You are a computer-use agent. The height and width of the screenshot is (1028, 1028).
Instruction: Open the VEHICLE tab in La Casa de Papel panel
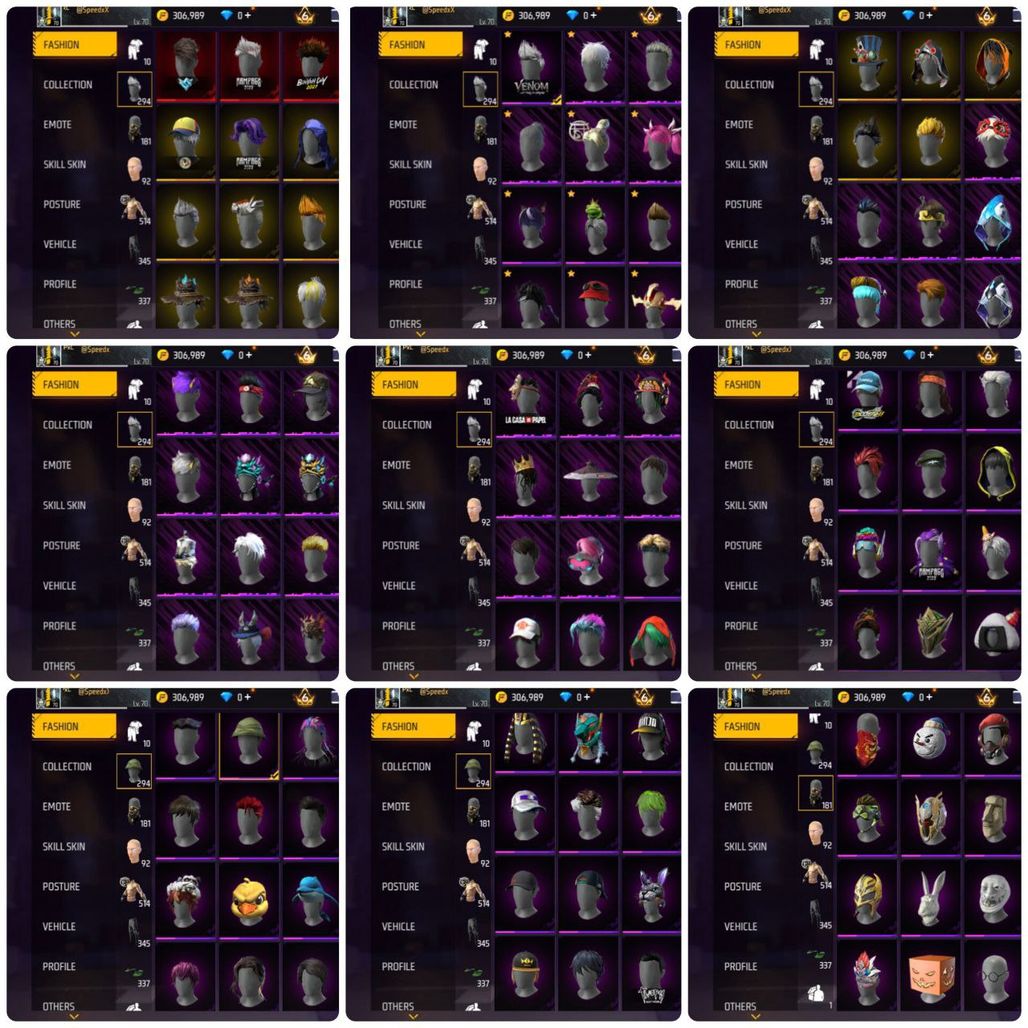[x=399, y=585]
